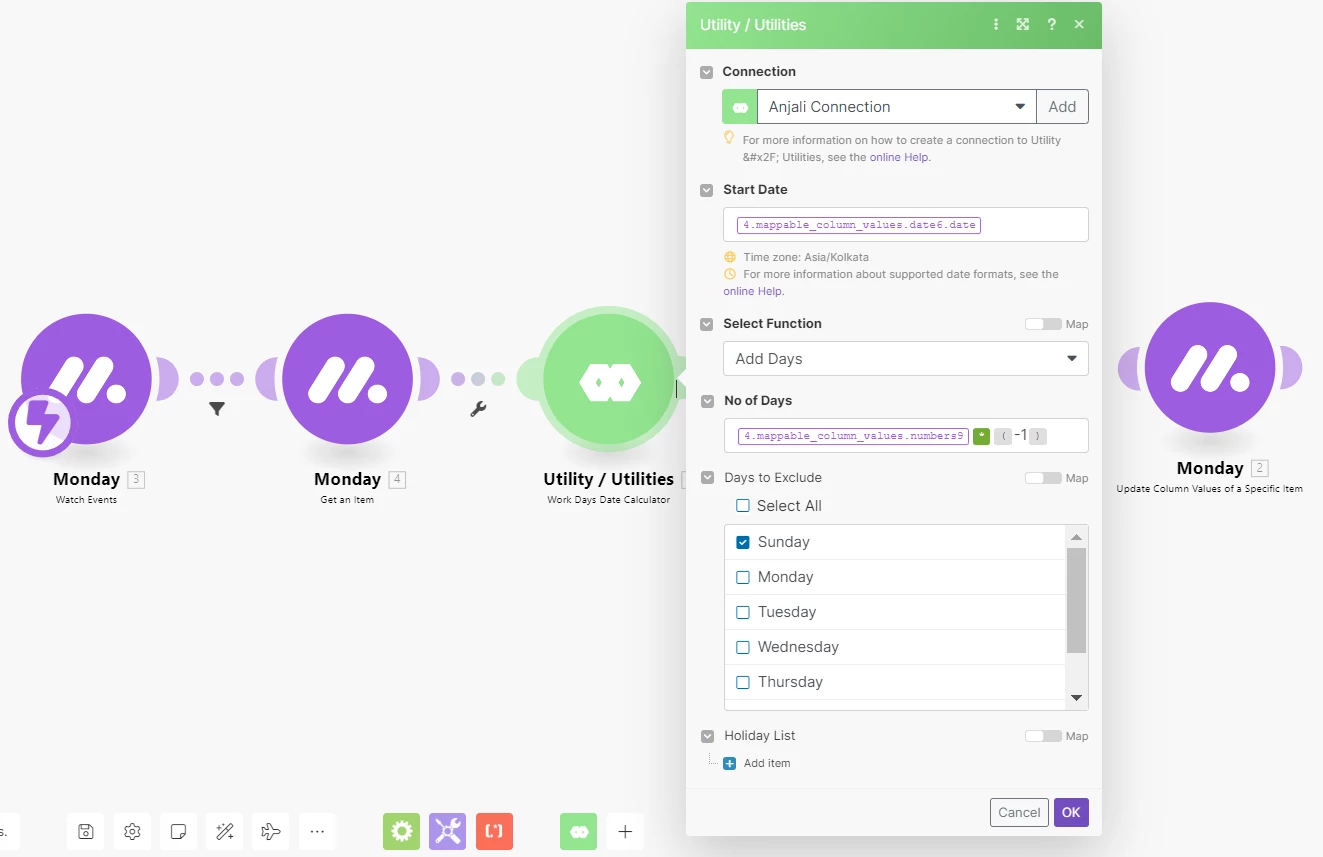The image size is (1323, 857).
Task: Uncheck the Sunday checkbox
Action: (743, 542)
